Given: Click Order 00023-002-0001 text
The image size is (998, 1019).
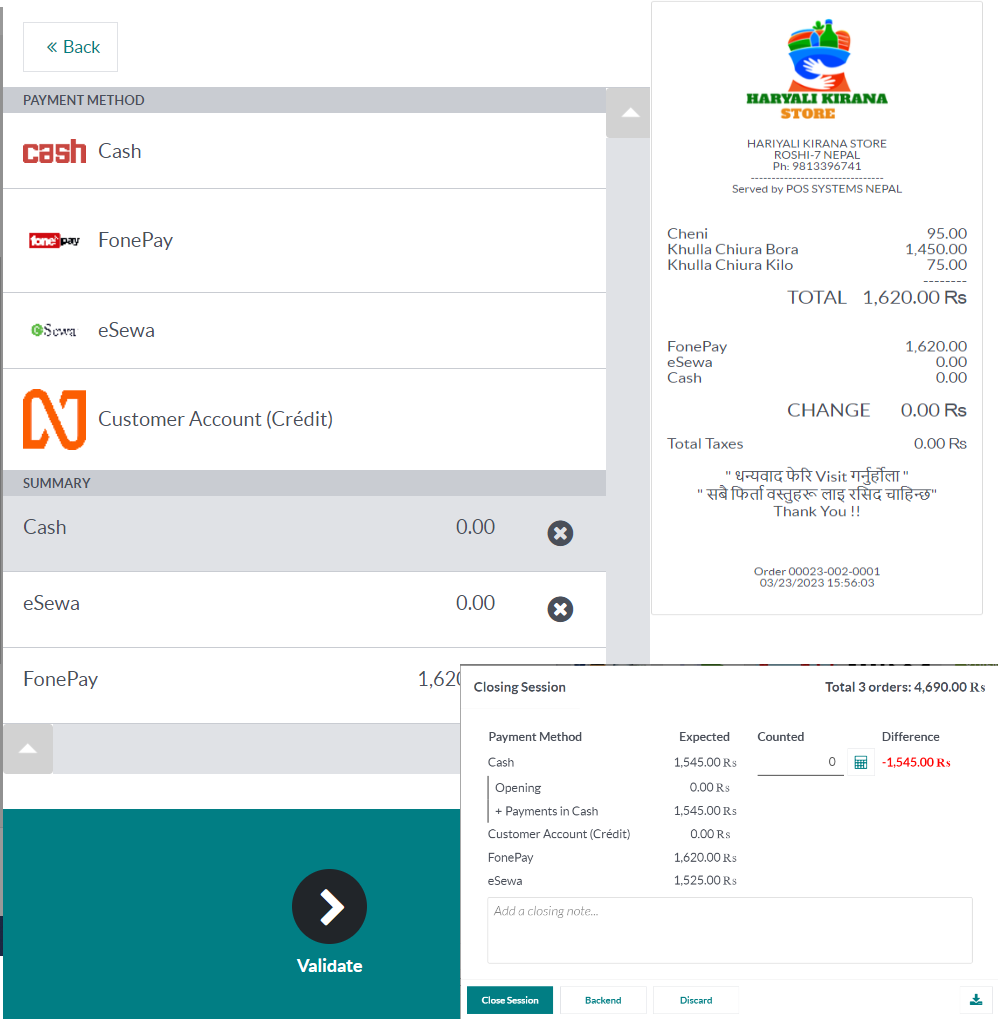Looking at the screenshot, I should click(x=817, y=571).
